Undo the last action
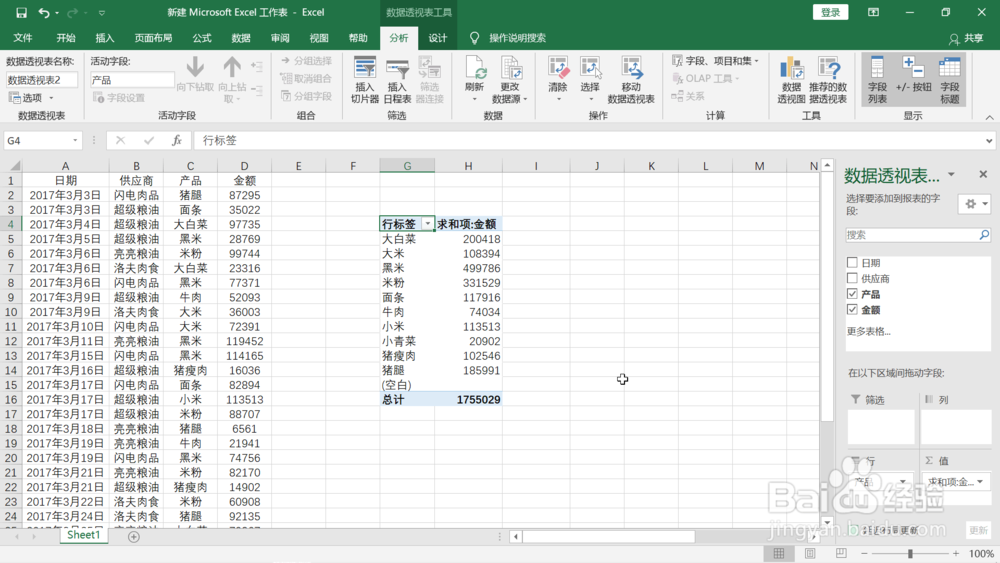This screenshot has height=563, width=1000. click(43, 12)
